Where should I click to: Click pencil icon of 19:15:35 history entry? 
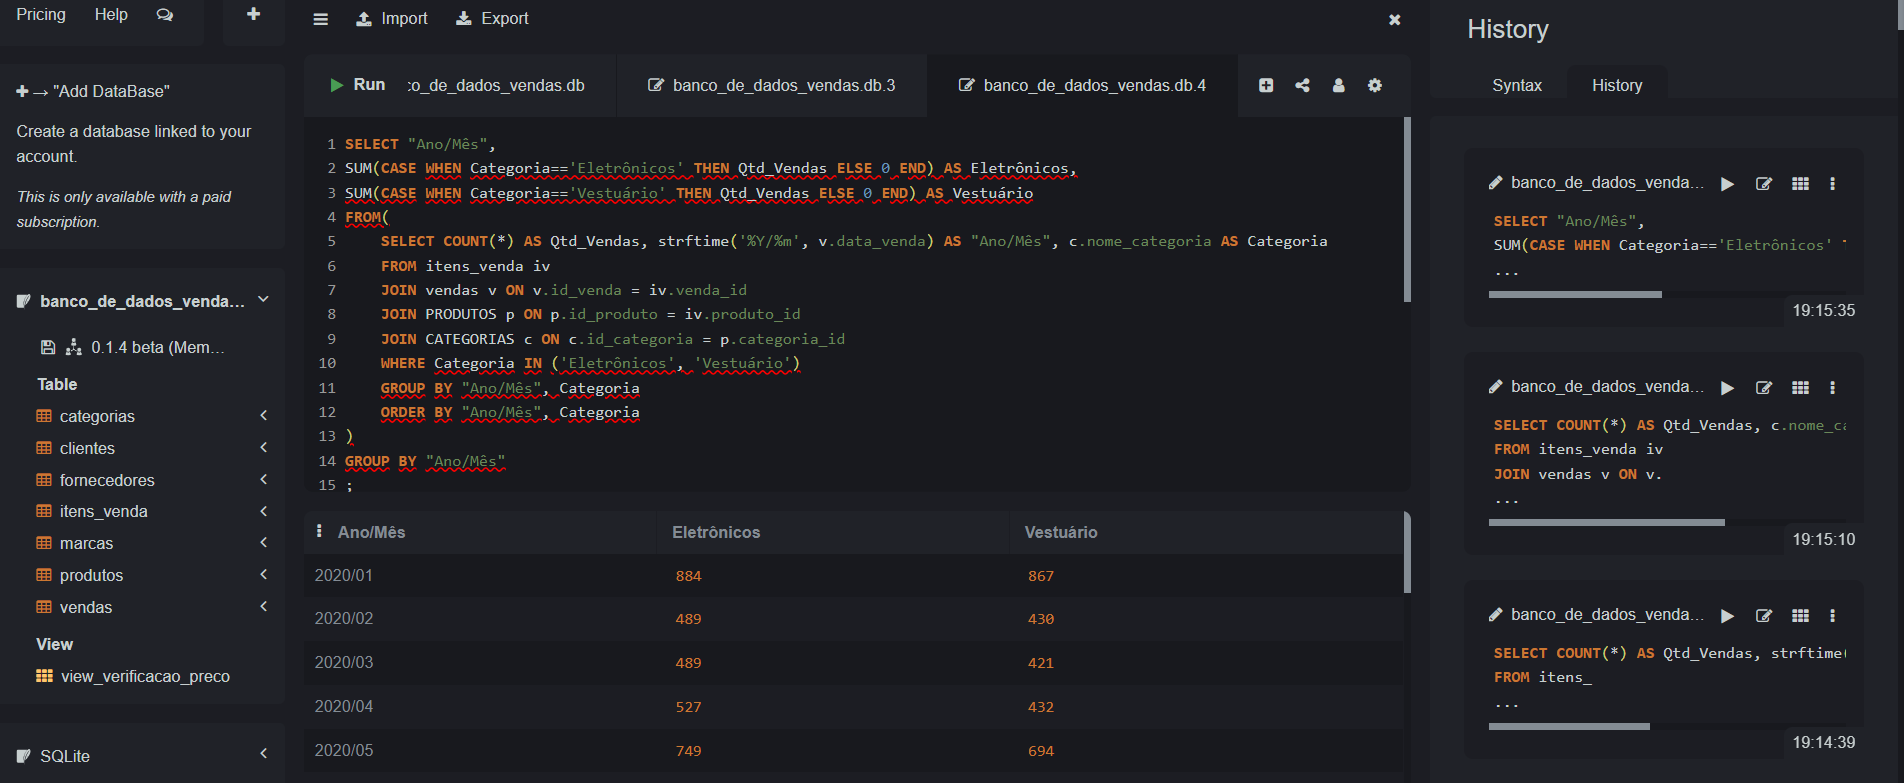point(1496,182)
